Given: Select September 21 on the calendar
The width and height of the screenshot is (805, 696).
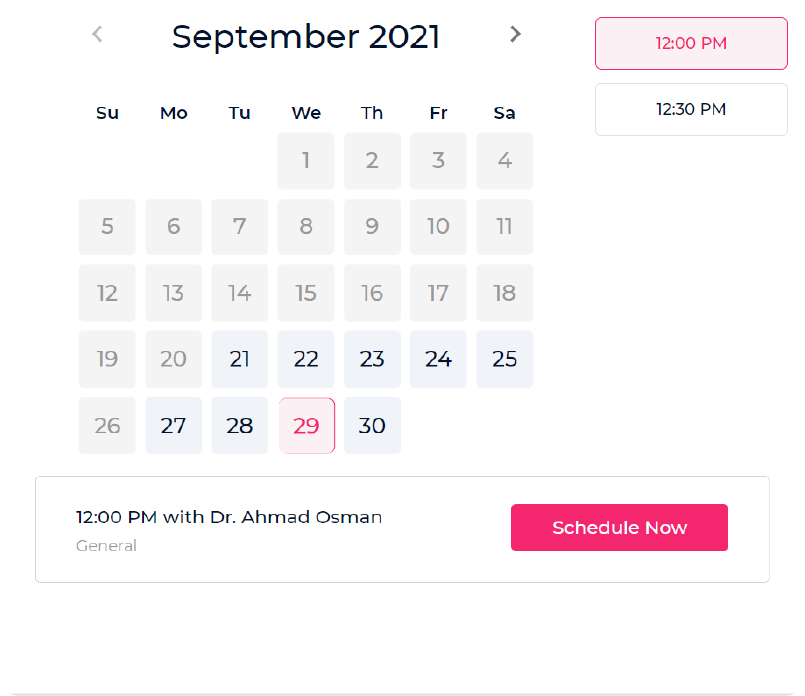Looking at the screenshot, I should point(240,359).
